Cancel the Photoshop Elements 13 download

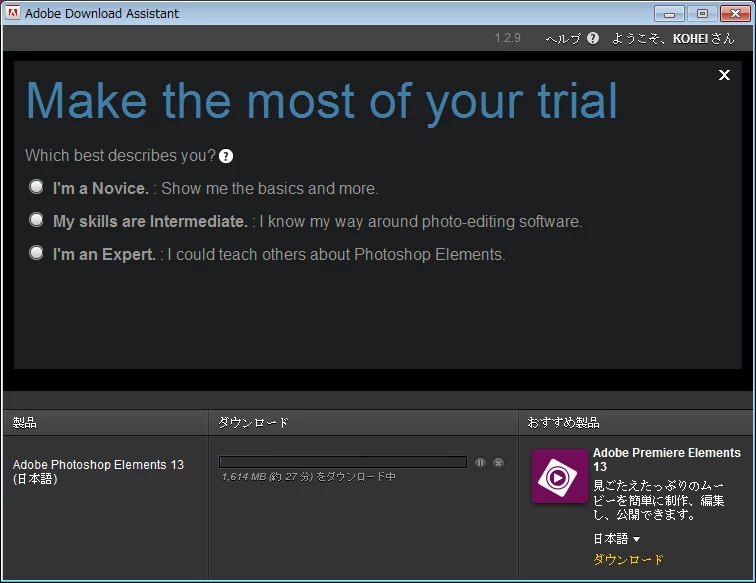pos(499,463)
